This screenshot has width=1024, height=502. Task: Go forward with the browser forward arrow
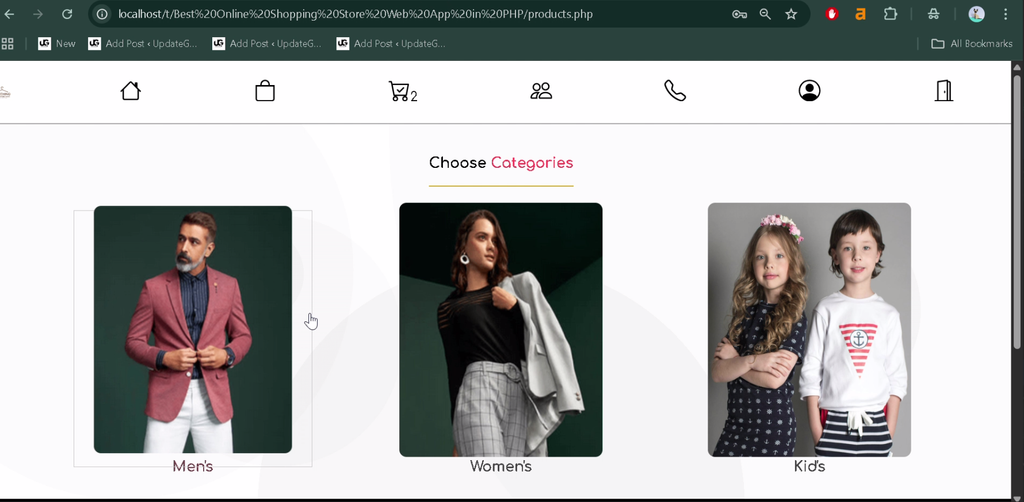pyautogui.click(x=38, y=14)
